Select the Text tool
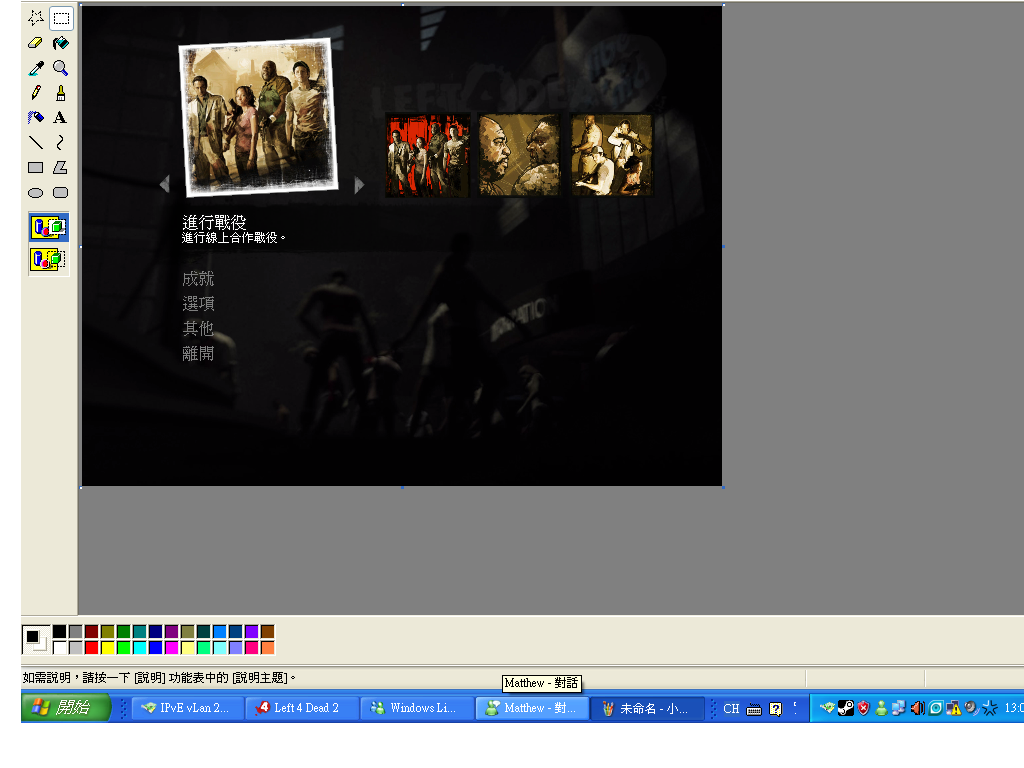The height and width of the screenshot is (768, 1024). tap(61, 118)
